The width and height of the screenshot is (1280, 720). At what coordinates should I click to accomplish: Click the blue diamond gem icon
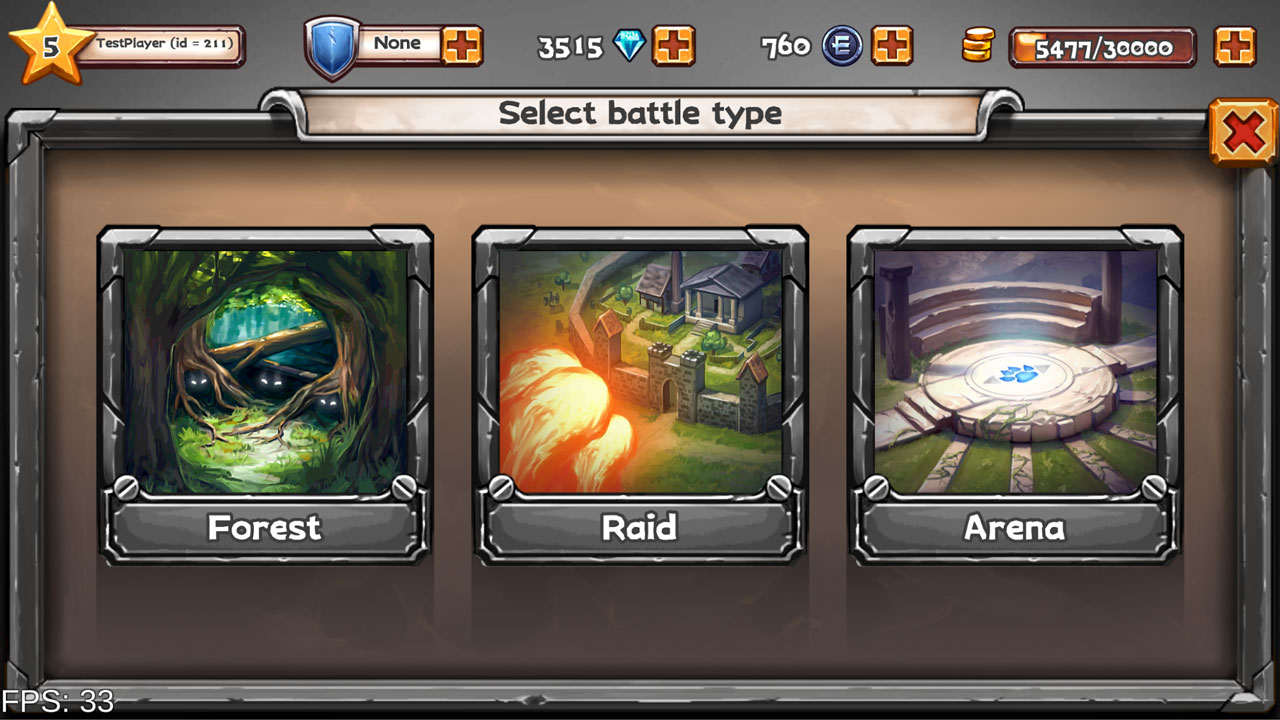[629, 46]
